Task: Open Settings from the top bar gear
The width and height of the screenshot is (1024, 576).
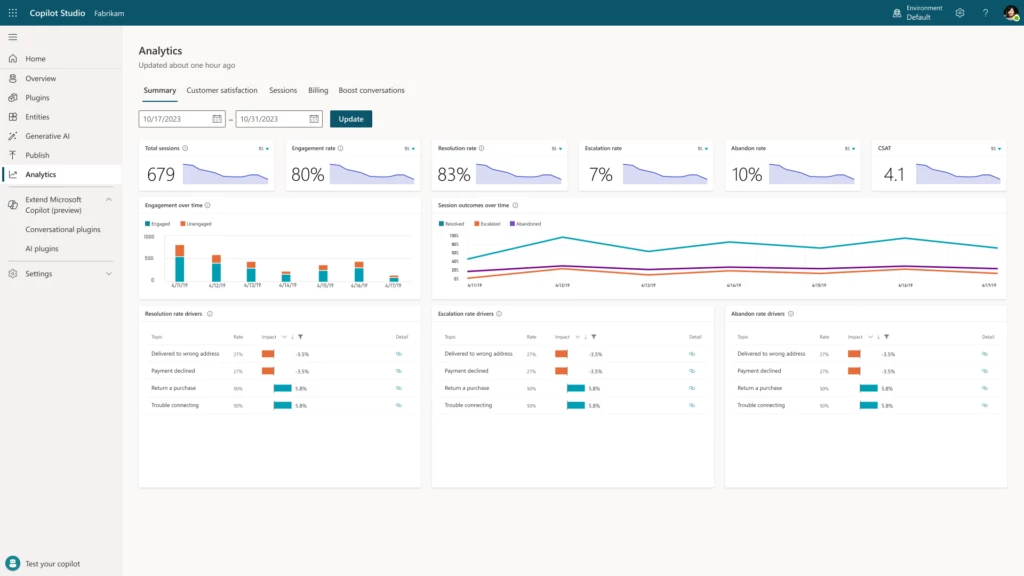Action: point(958,13)
